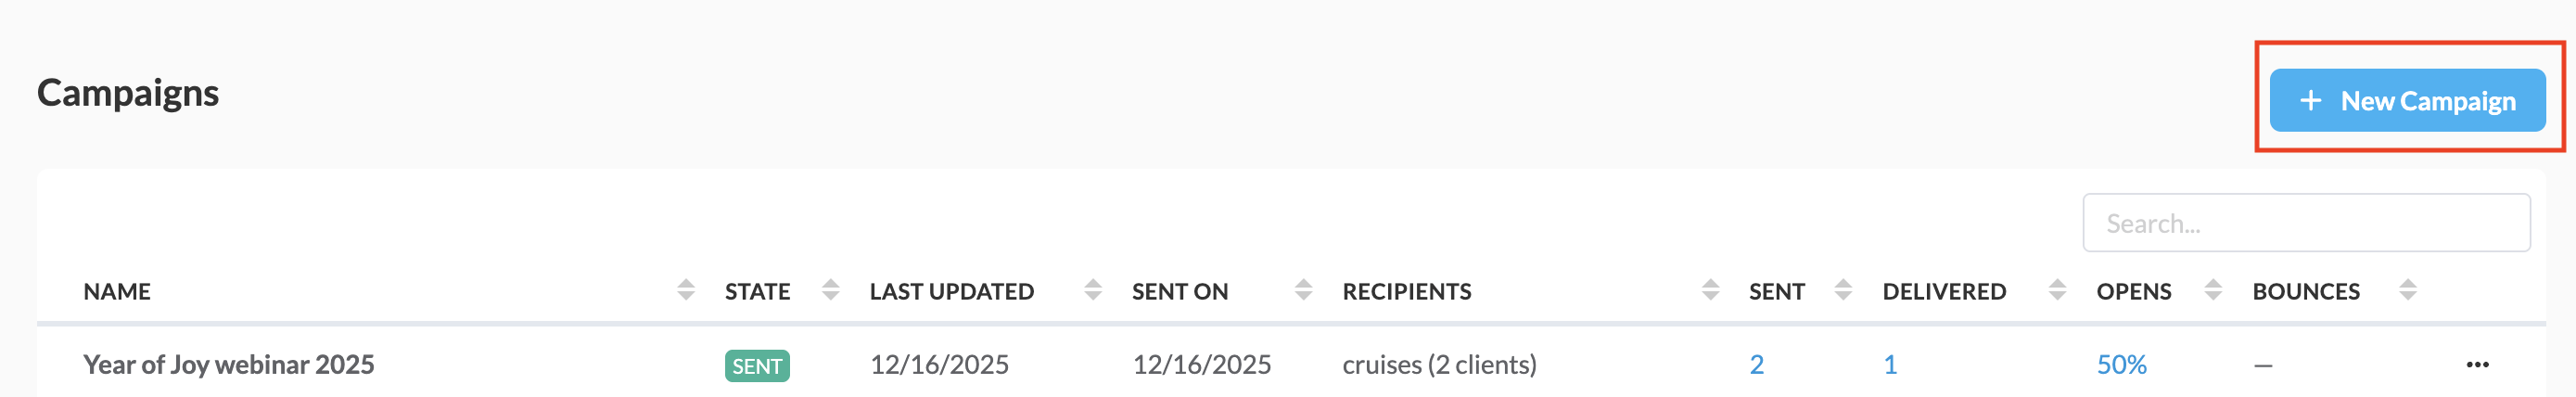2576x397 pixels.
Task: Click the Search input field
Action: (2305, 223)
